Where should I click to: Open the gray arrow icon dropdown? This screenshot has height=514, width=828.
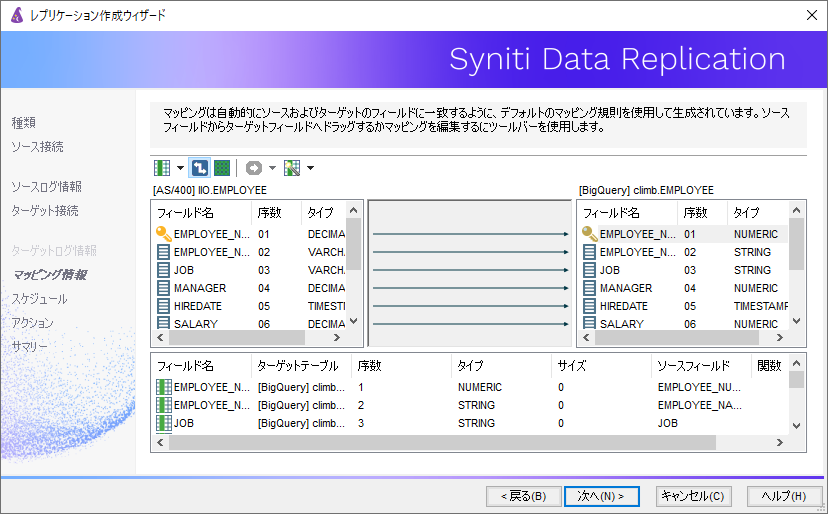point(272,168)
